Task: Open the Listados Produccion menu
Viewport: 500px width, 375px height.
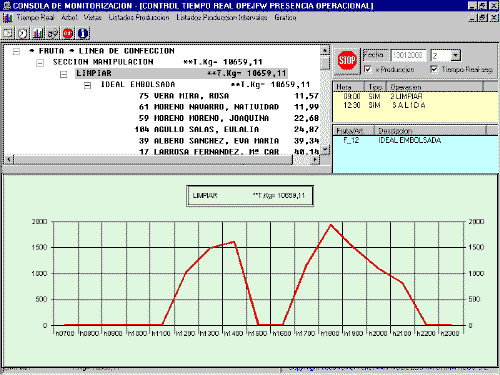Action: coord(139,17)
